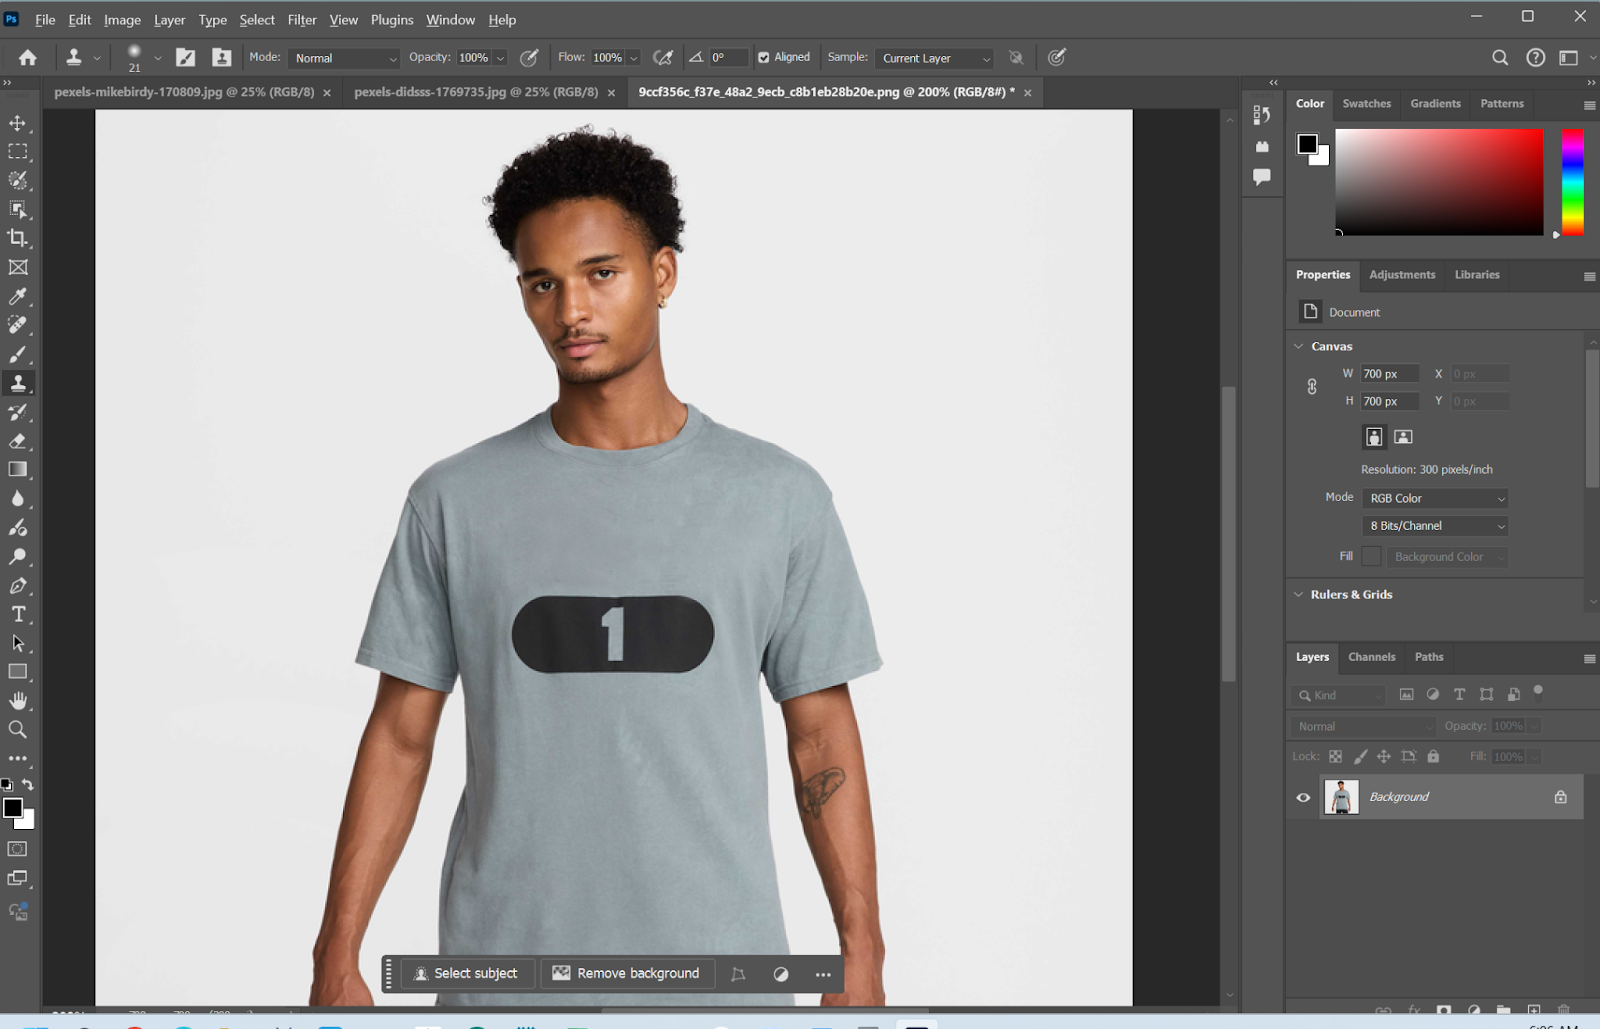Viewport: 1600px width, 1029px height.
Task: Click the Remove background button
Action: pyautogui.click(x=627, y=974)
